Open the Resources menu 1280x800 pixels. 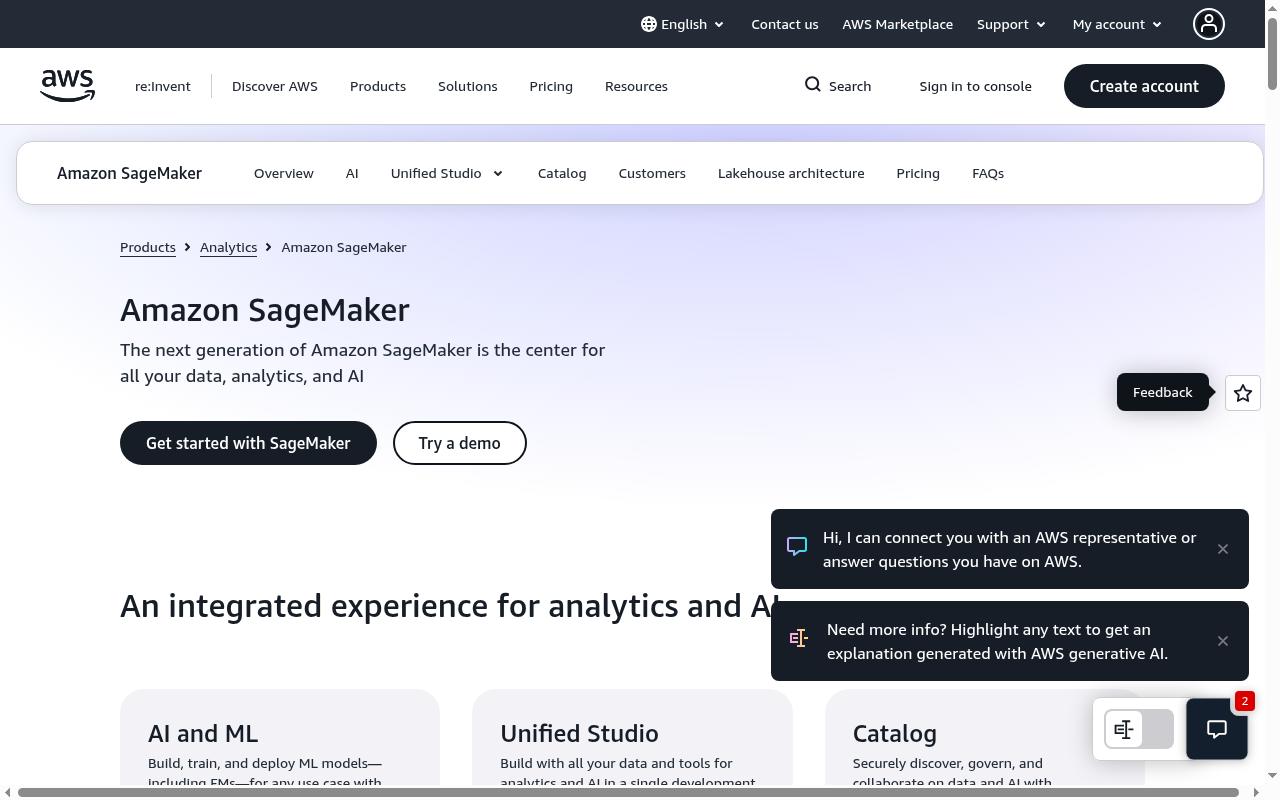[x=636, y=86]
